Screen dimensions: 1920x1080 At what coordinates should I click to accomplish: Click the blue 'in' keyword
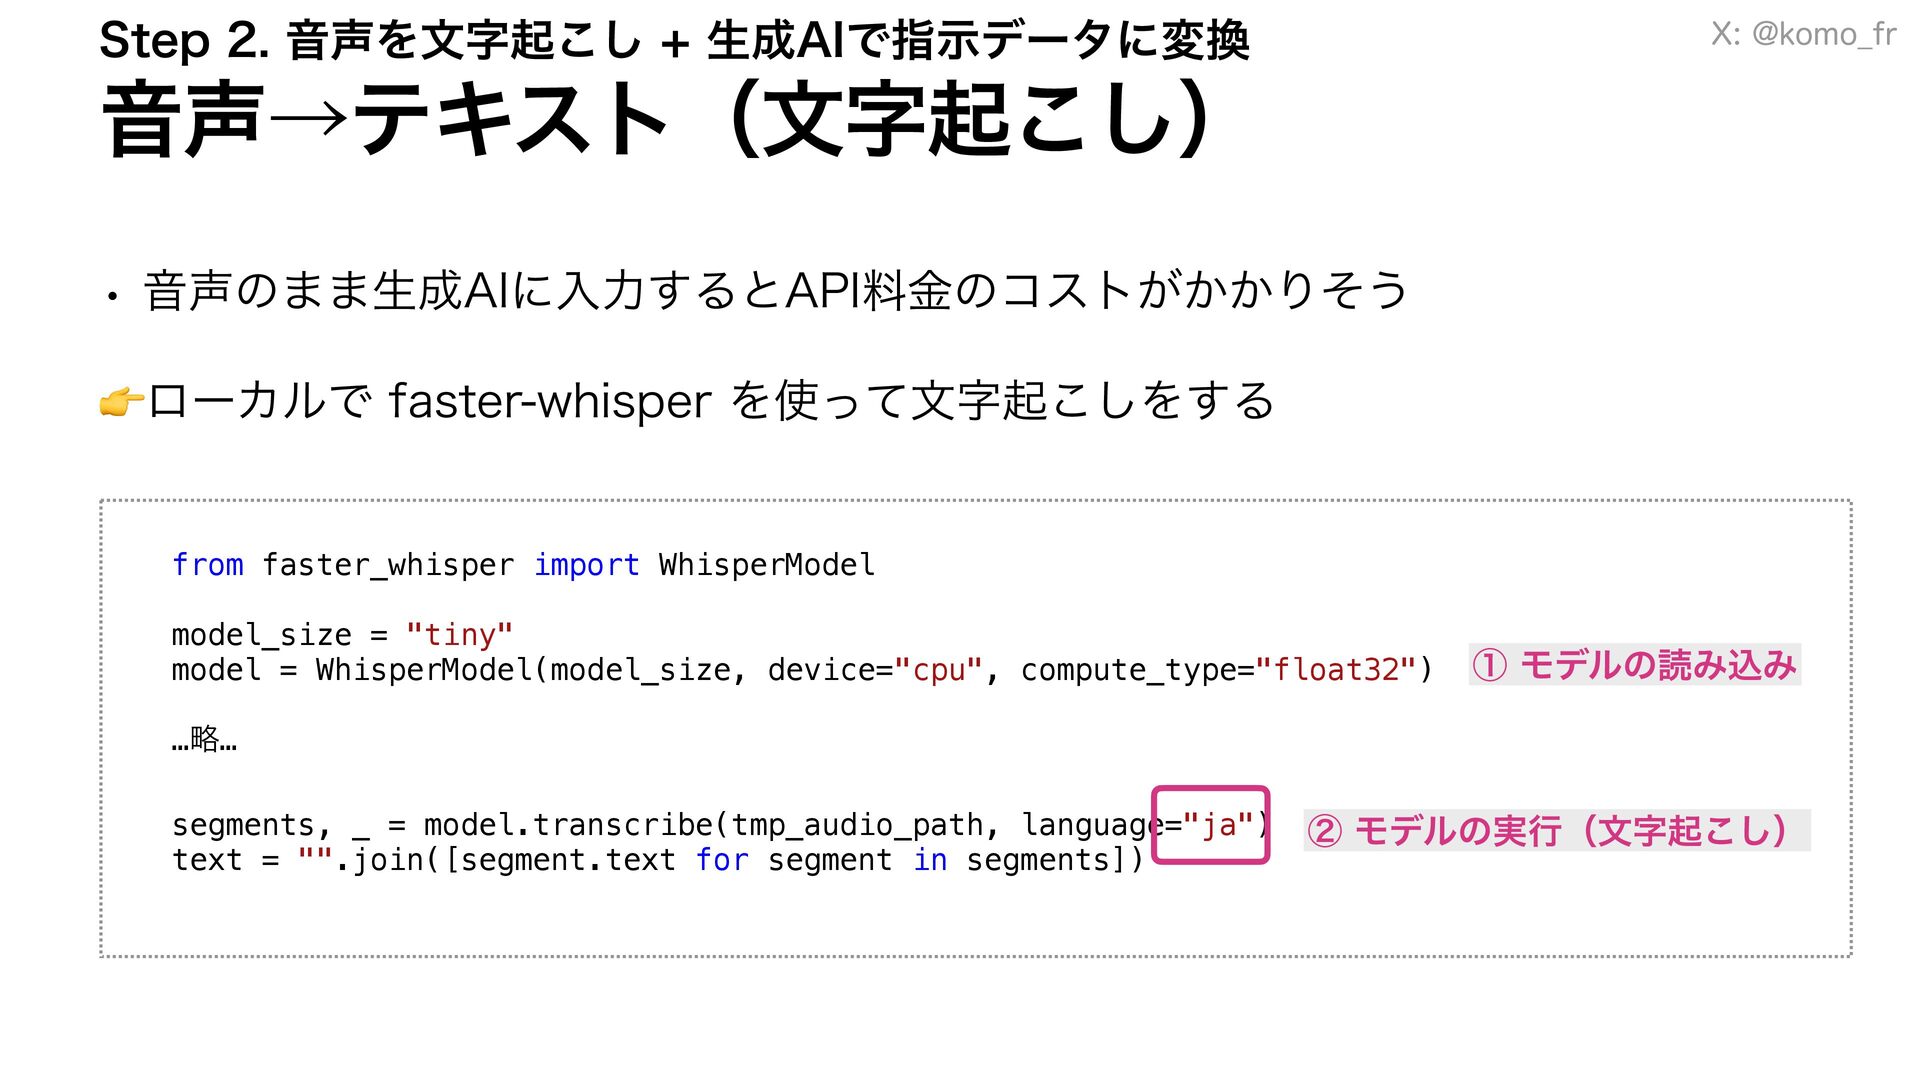(929, 860)
